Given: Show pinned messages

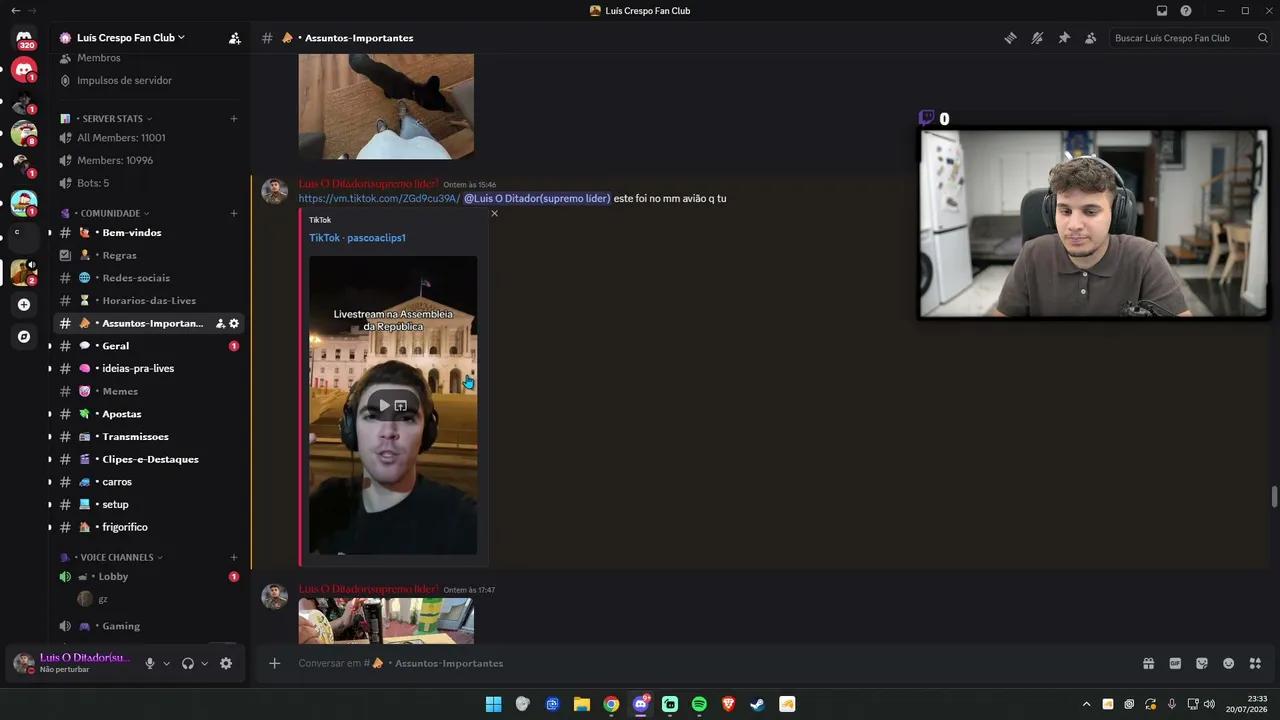Looking at the screenshot, I should [1064, 38].
